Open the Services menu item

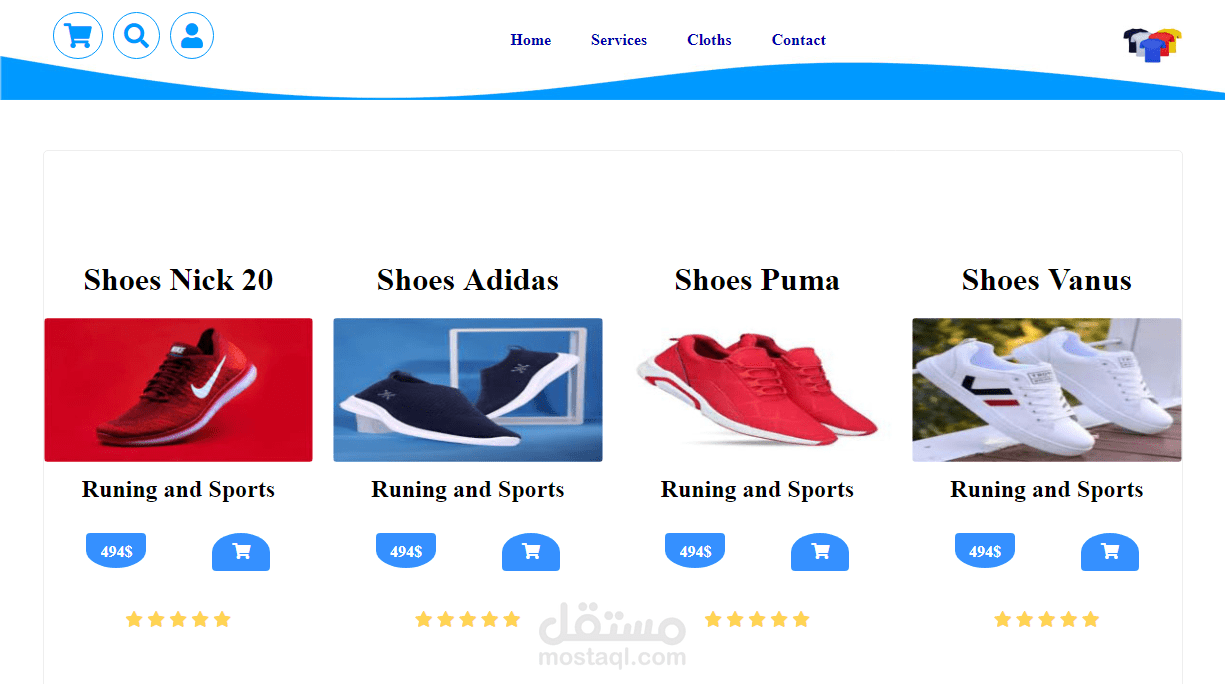(619, 40)
